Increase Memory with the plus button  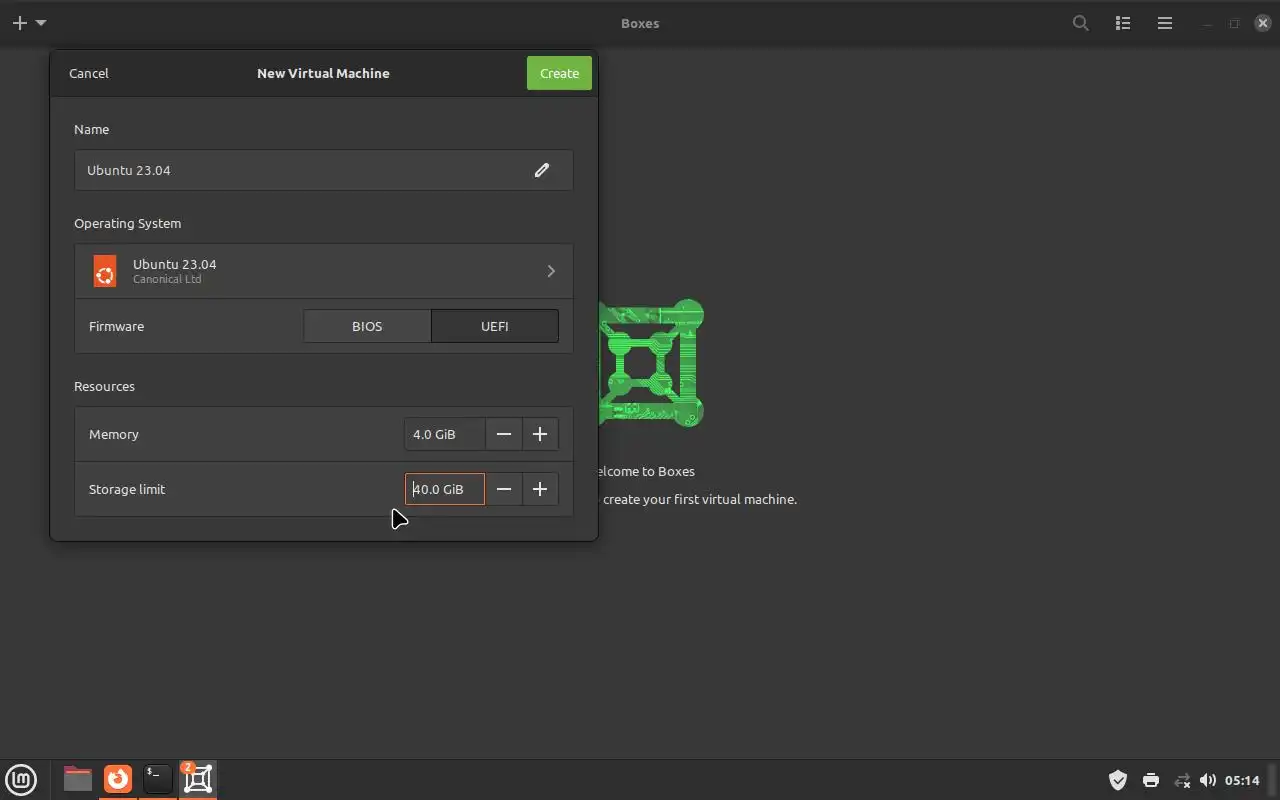coord(540,434)
